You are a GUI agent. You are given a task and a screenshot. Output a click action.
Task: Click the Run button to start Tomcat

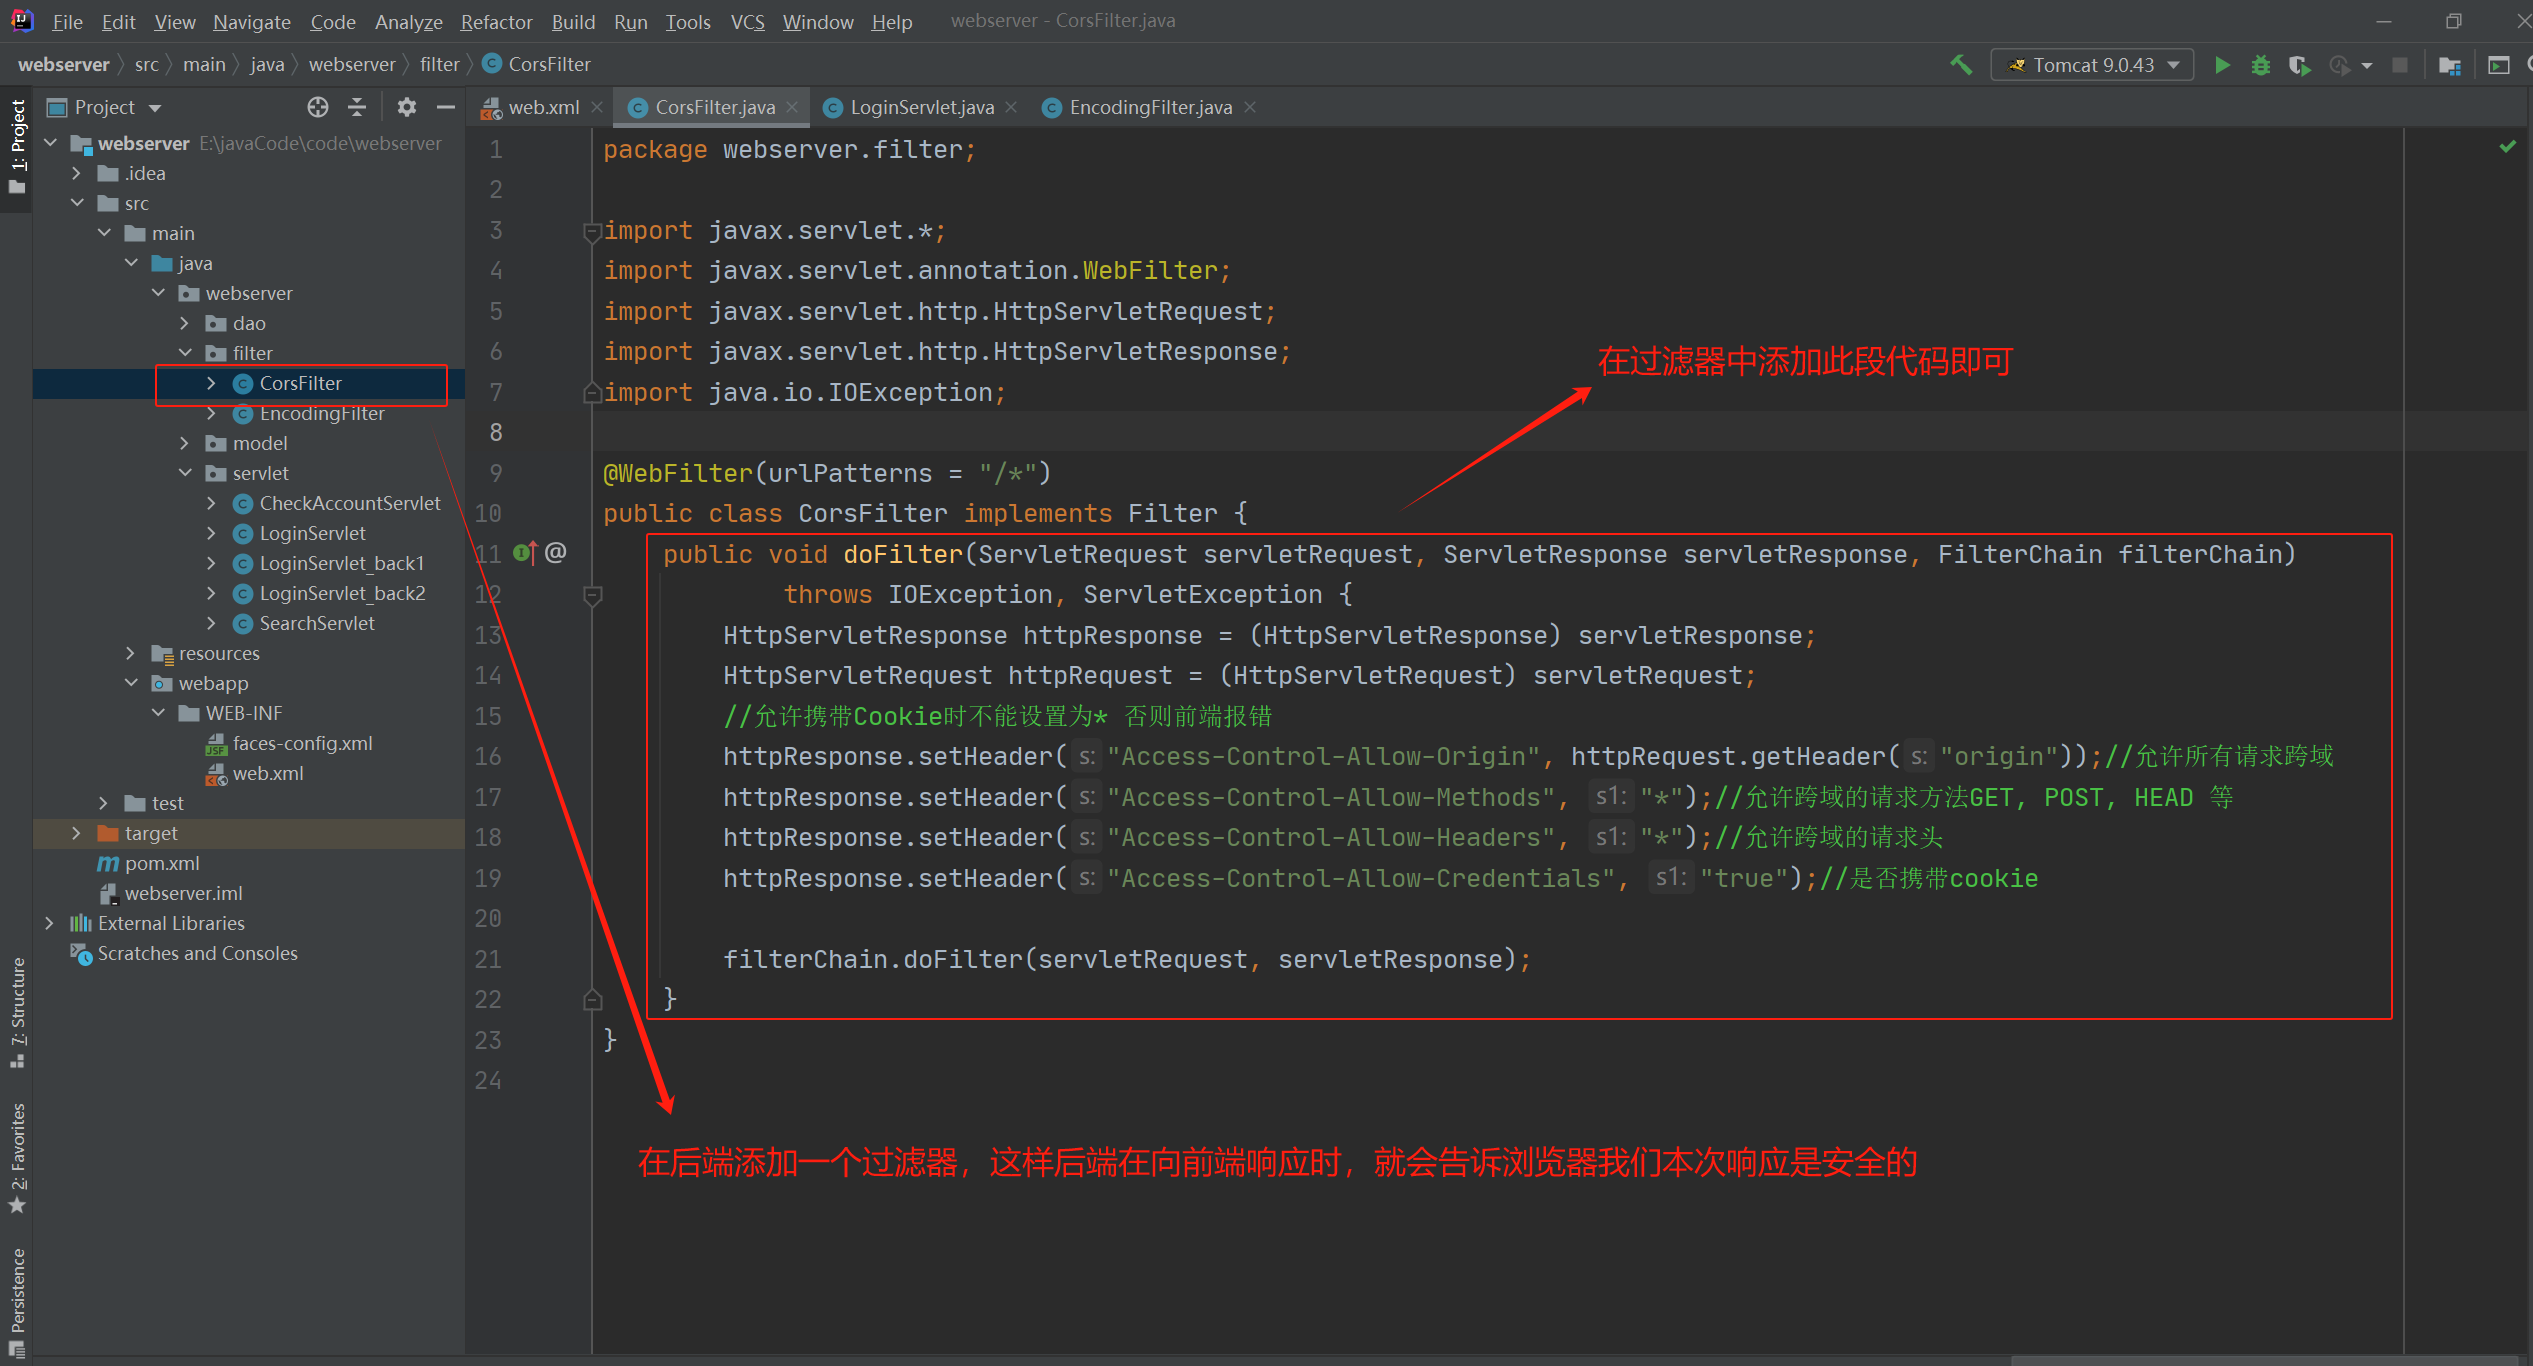click(2220, 64)
